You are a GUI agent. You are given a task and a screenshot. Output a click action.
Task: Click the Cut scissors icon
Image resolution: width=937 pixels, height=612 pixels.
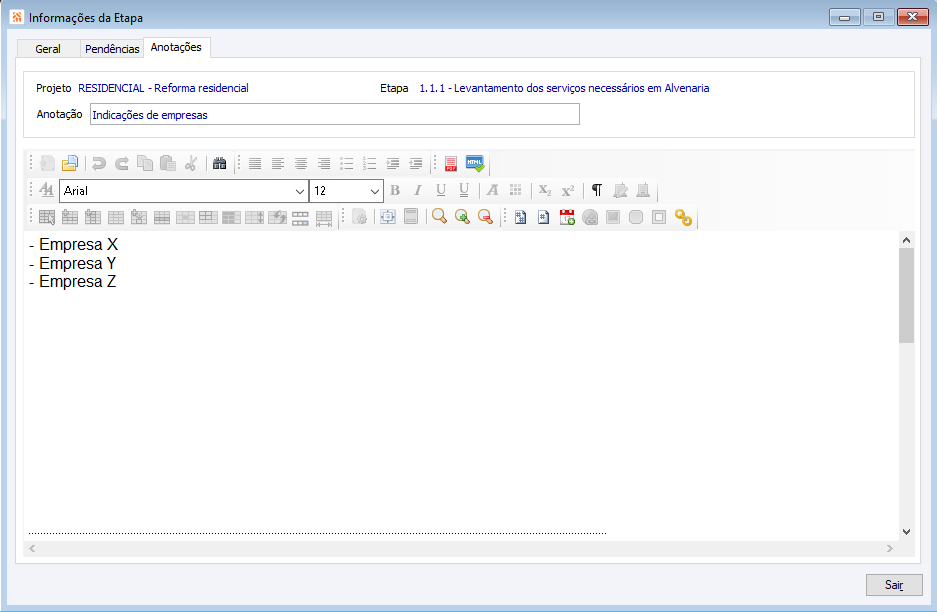tap(191, 163)
